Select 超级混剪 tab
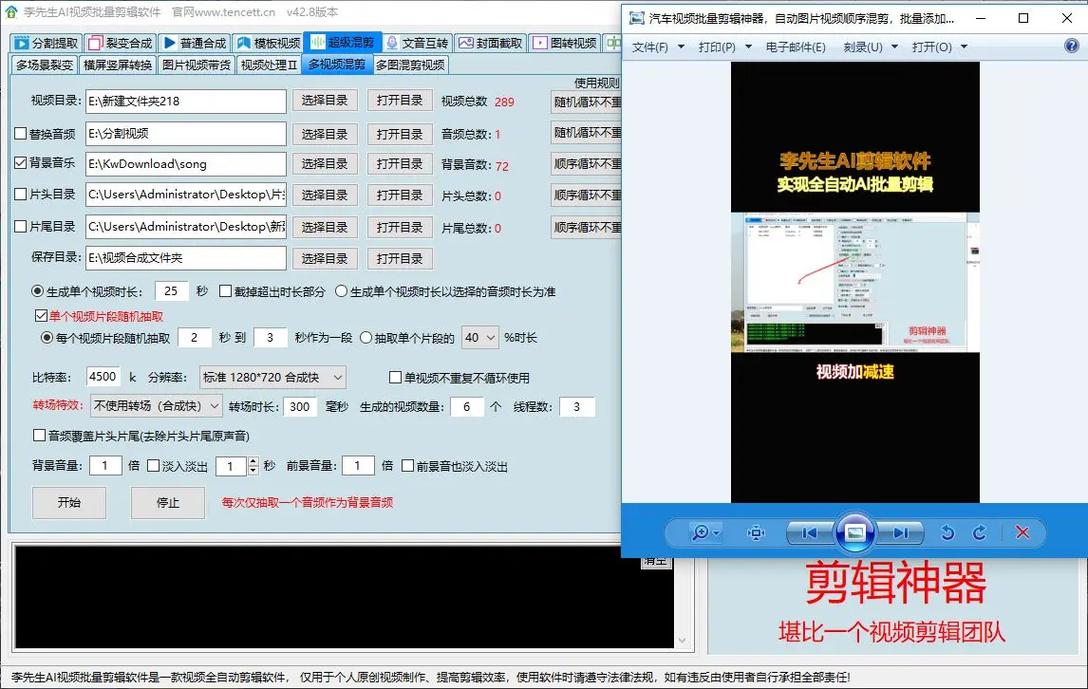Viewport: 1088px width, 689px height. 342,42
